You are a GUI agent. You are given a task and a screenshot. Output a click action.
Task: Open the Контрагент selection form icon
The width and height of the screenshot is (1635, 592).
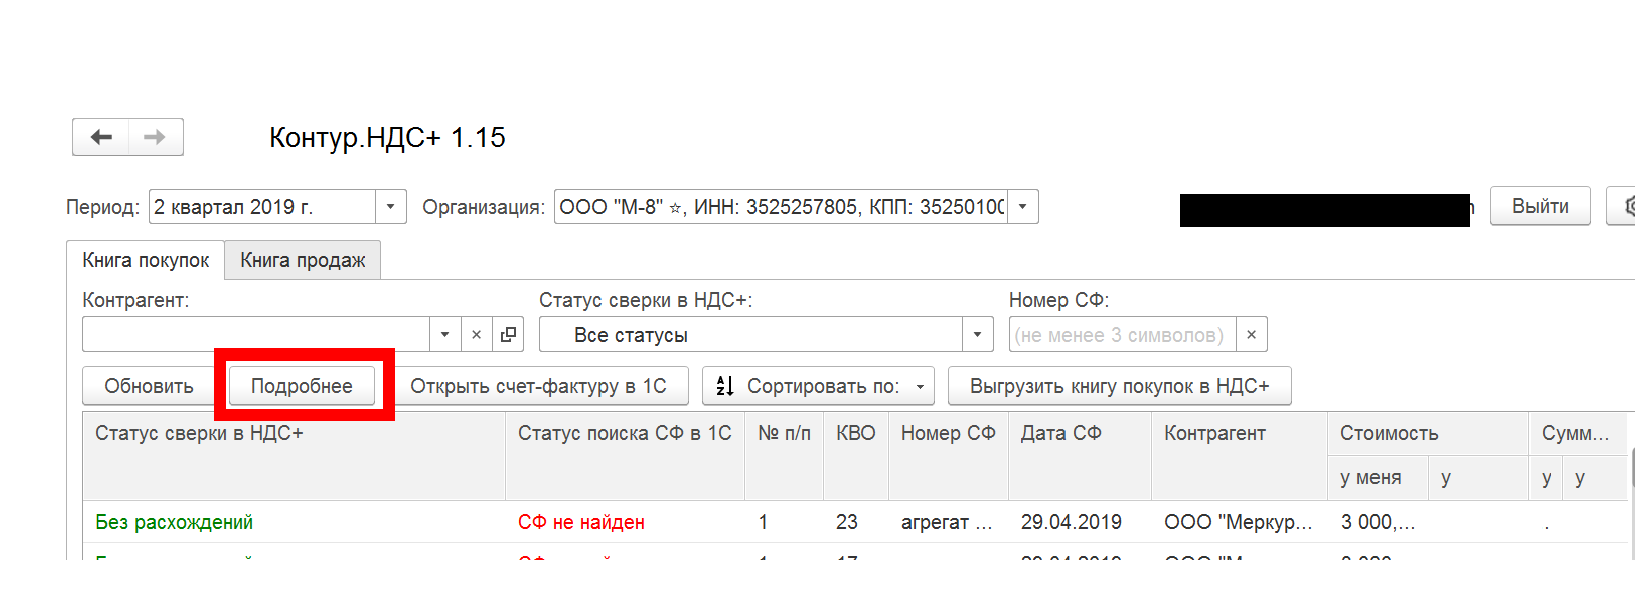point(508,334)
